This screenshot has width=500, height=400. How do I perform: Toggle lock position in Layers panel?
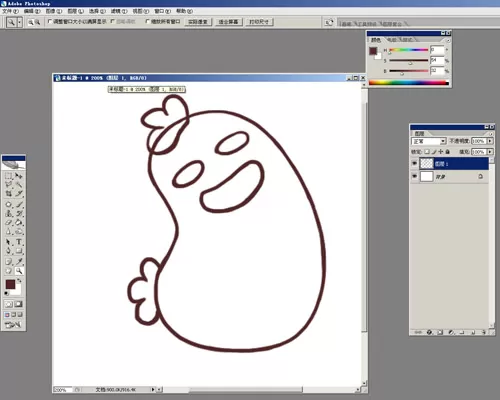[x=441, y=152]
